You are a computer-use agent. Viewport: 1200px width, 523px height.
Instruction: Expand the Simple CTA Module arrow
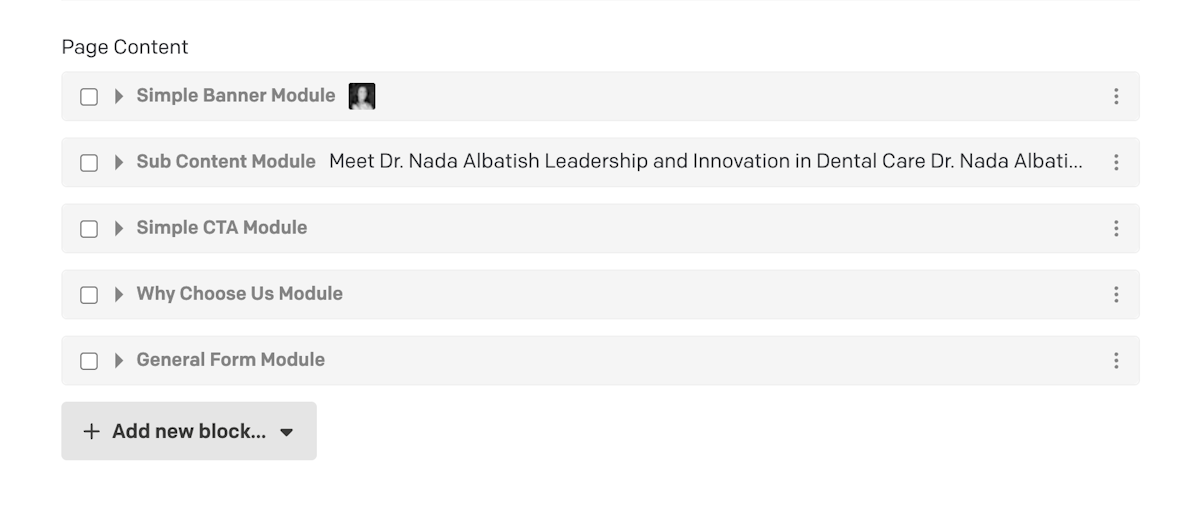tap(119, 228)
